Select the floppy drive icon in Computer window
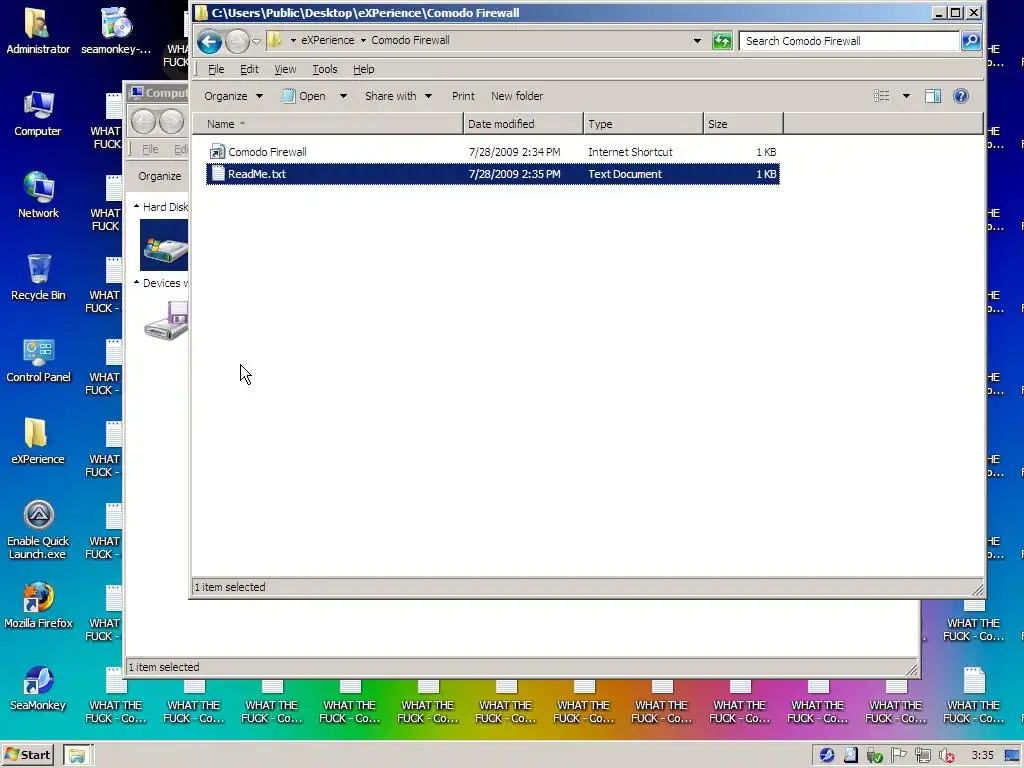This screenshot has height=768, width=1024. pos(167,320)
